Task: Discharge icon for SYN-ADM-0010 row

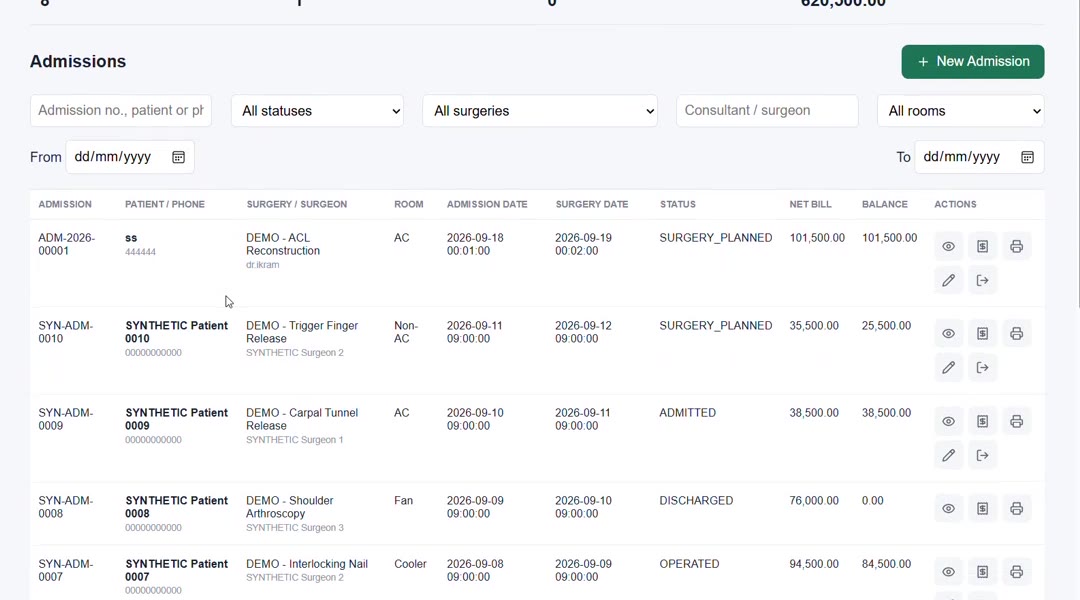Action: (x=982, y=368)
